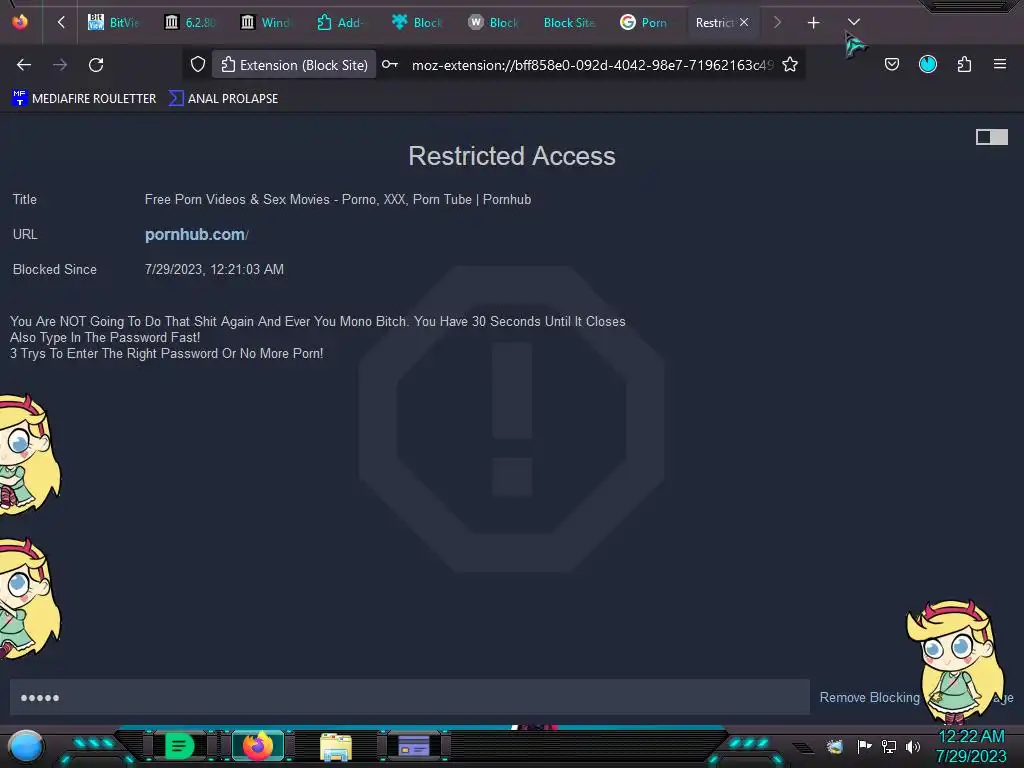This screenshot has width=1024, height=768.
Task: Open the saved password key icon
Action: coord(390,64)
